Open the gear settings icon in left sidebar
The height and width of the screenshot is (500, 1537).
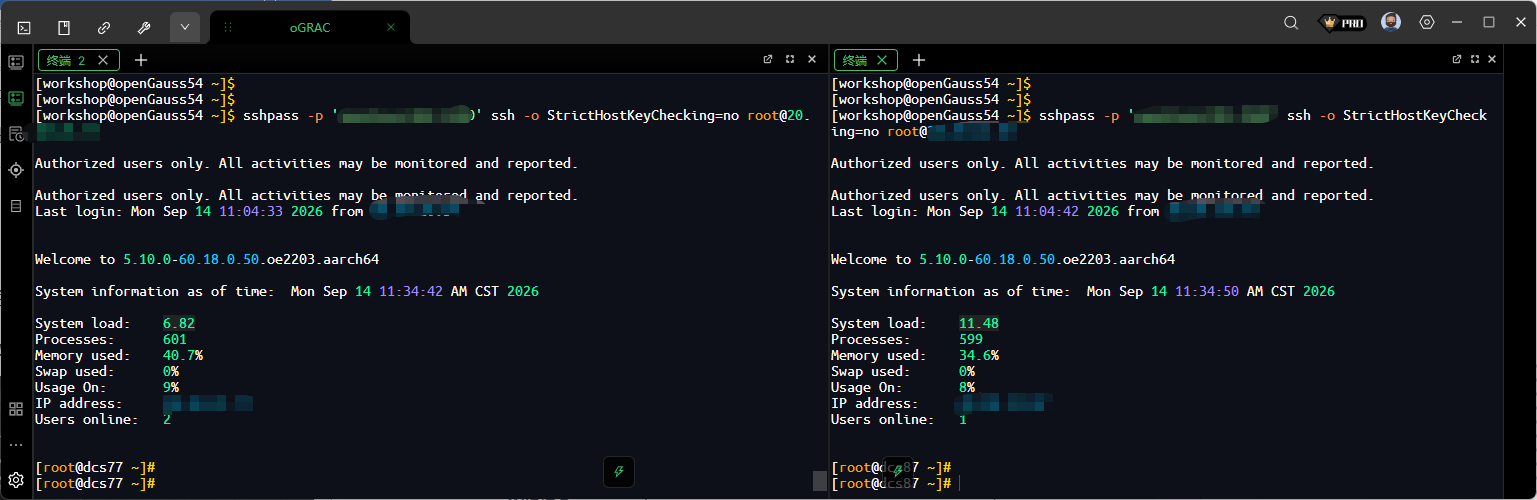click(x=16, y=480)
